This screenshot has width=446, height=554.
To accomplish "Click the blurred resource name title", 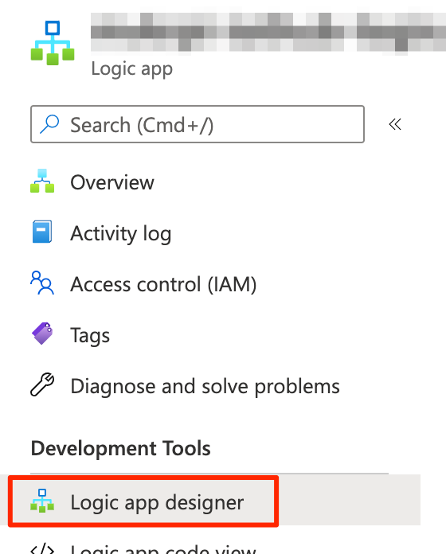I will (x=268, y=33).
